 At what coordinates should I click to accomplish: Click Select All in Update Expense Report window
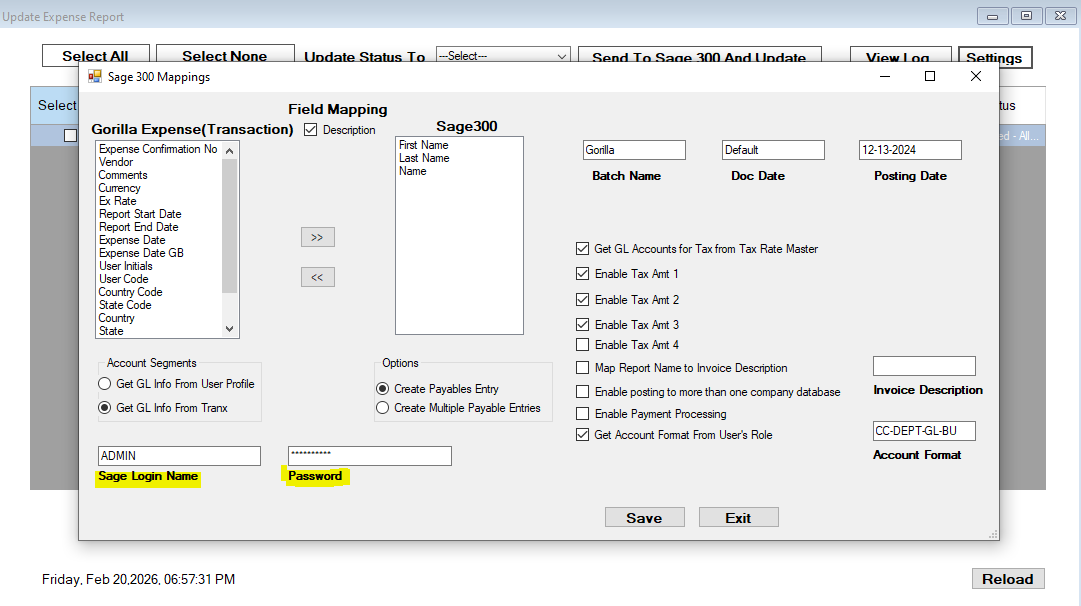point(96,55)
